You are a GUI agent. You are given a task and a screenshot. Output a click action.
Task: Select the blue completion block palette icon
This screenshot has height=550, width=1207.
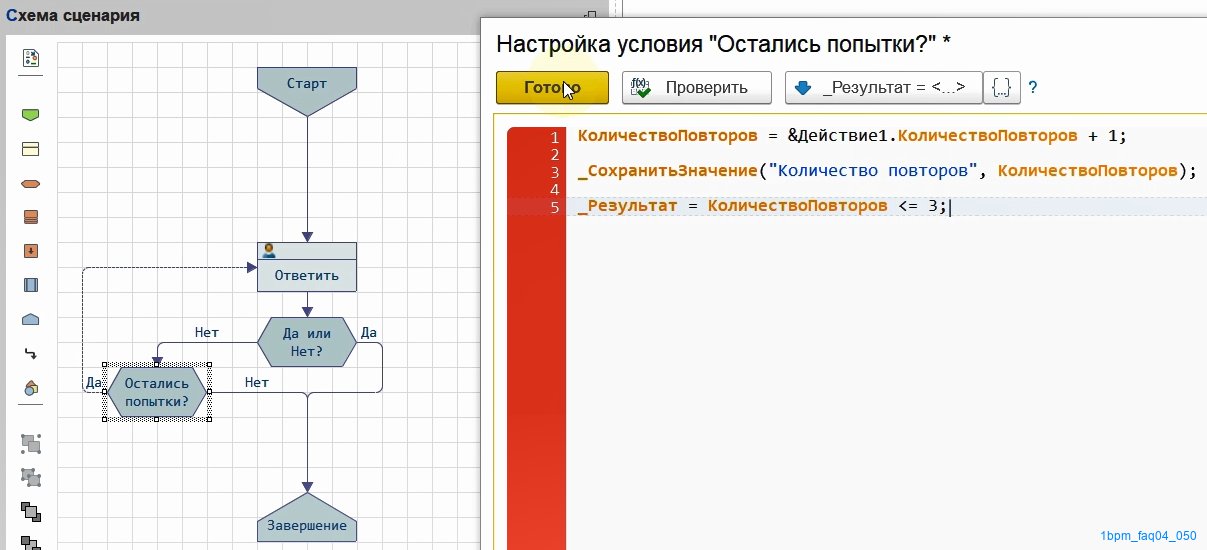click(31, 319)
